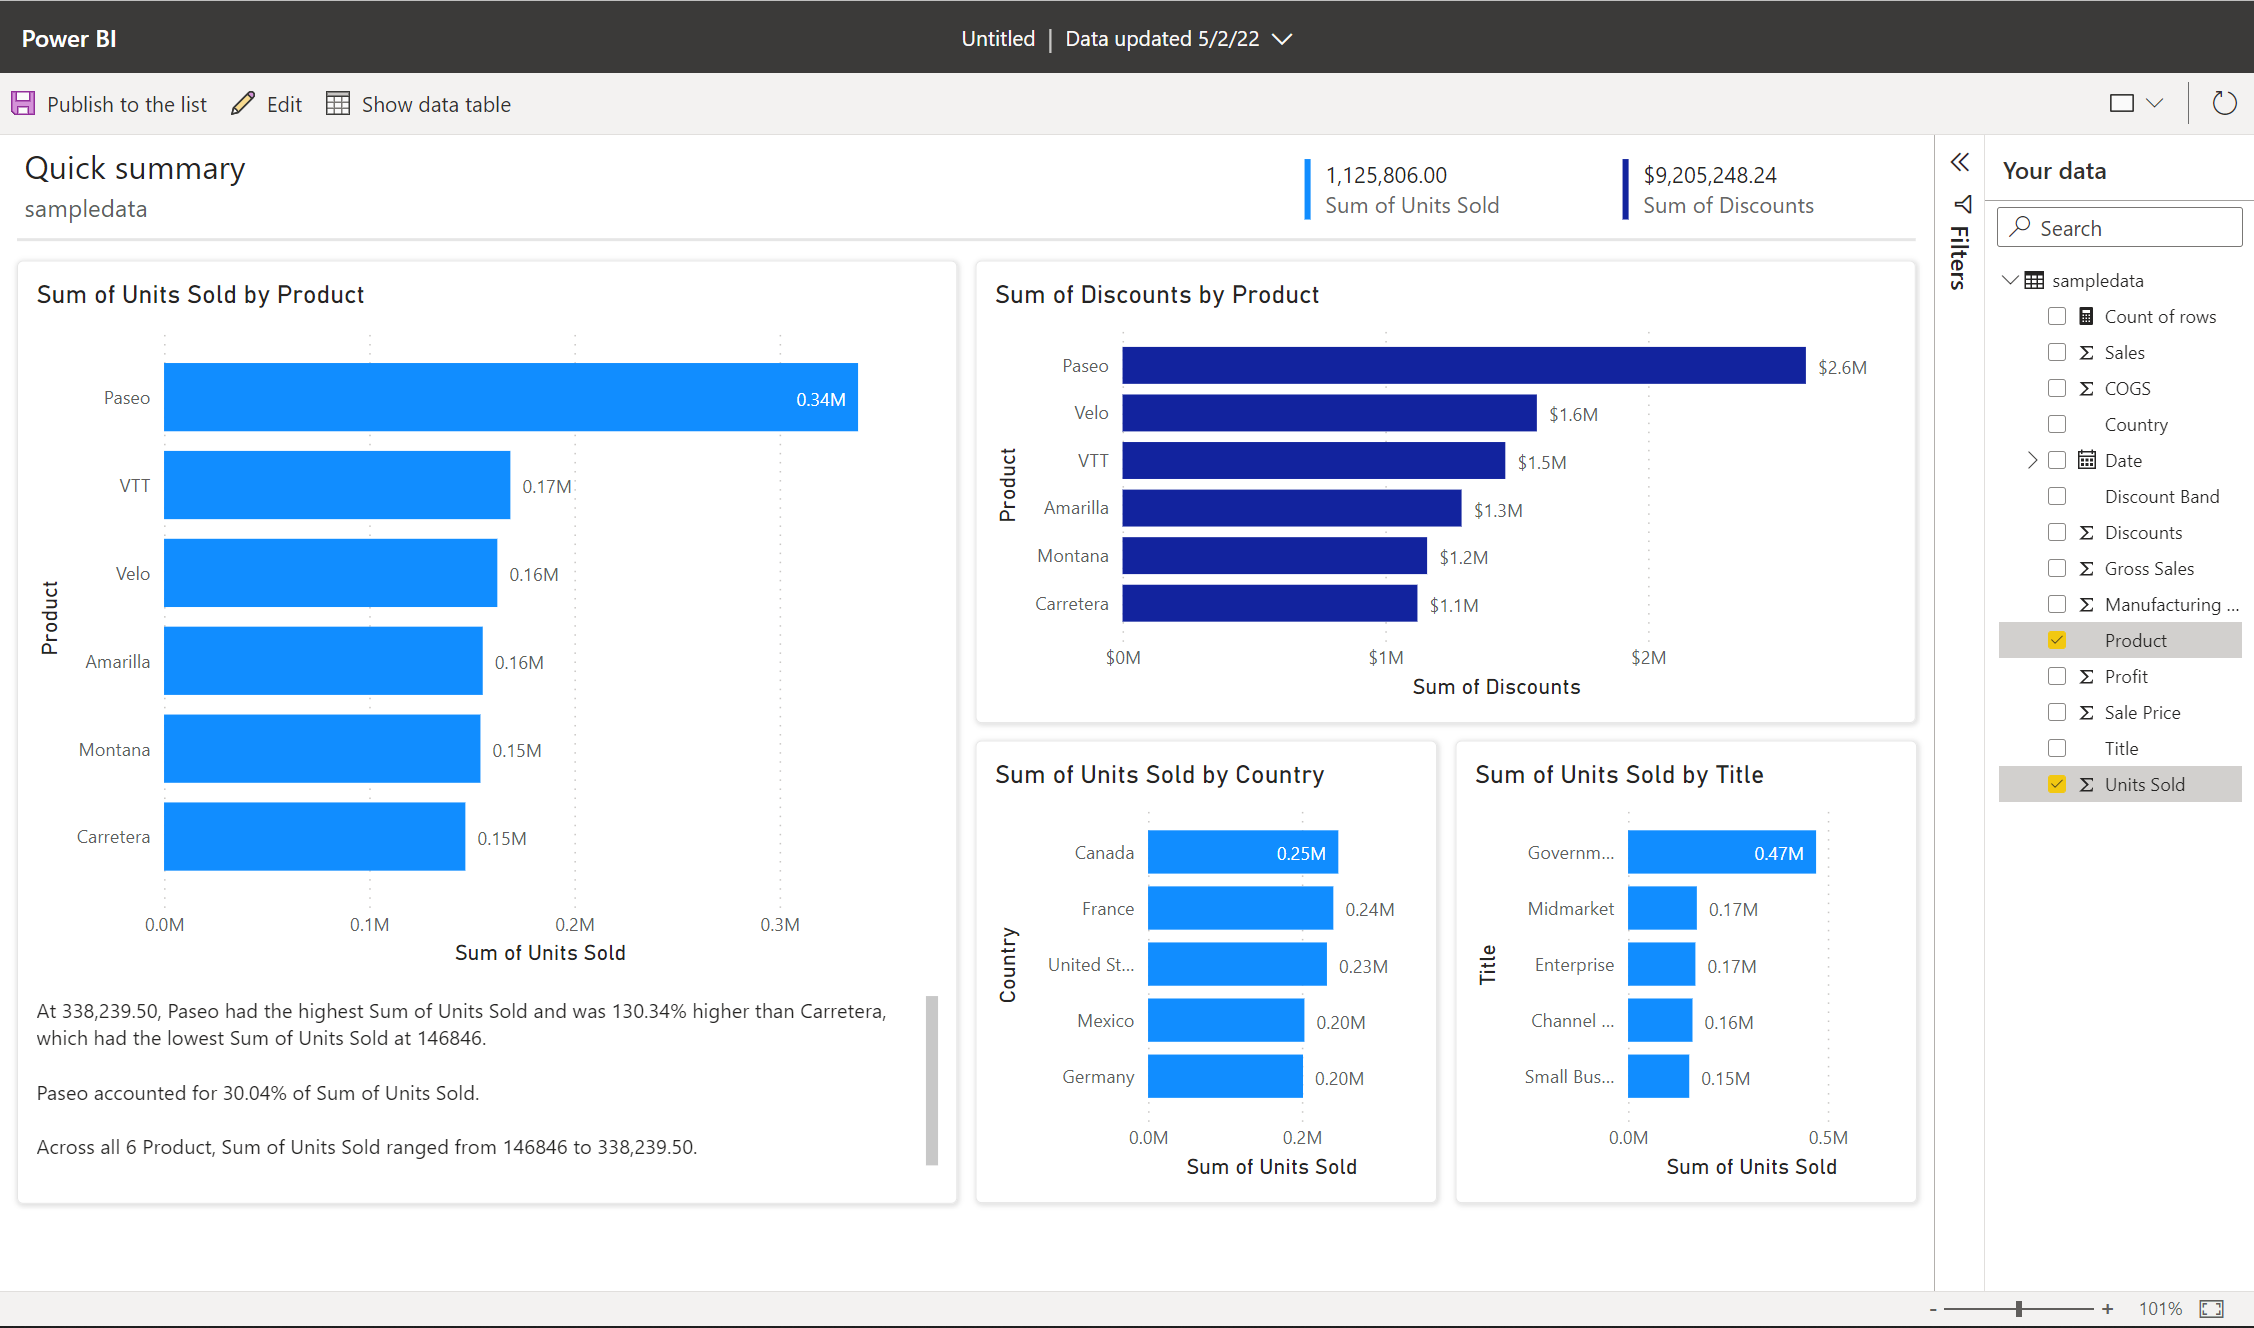Click Publish to the list button
The image size is (2254, 1328).
[111, 104]
